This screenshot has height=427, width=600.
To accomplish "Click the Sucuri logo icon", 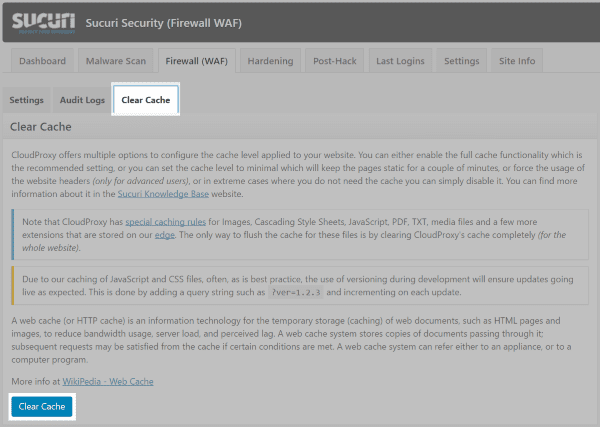I will pyautogui.click(x=43, y=23).
